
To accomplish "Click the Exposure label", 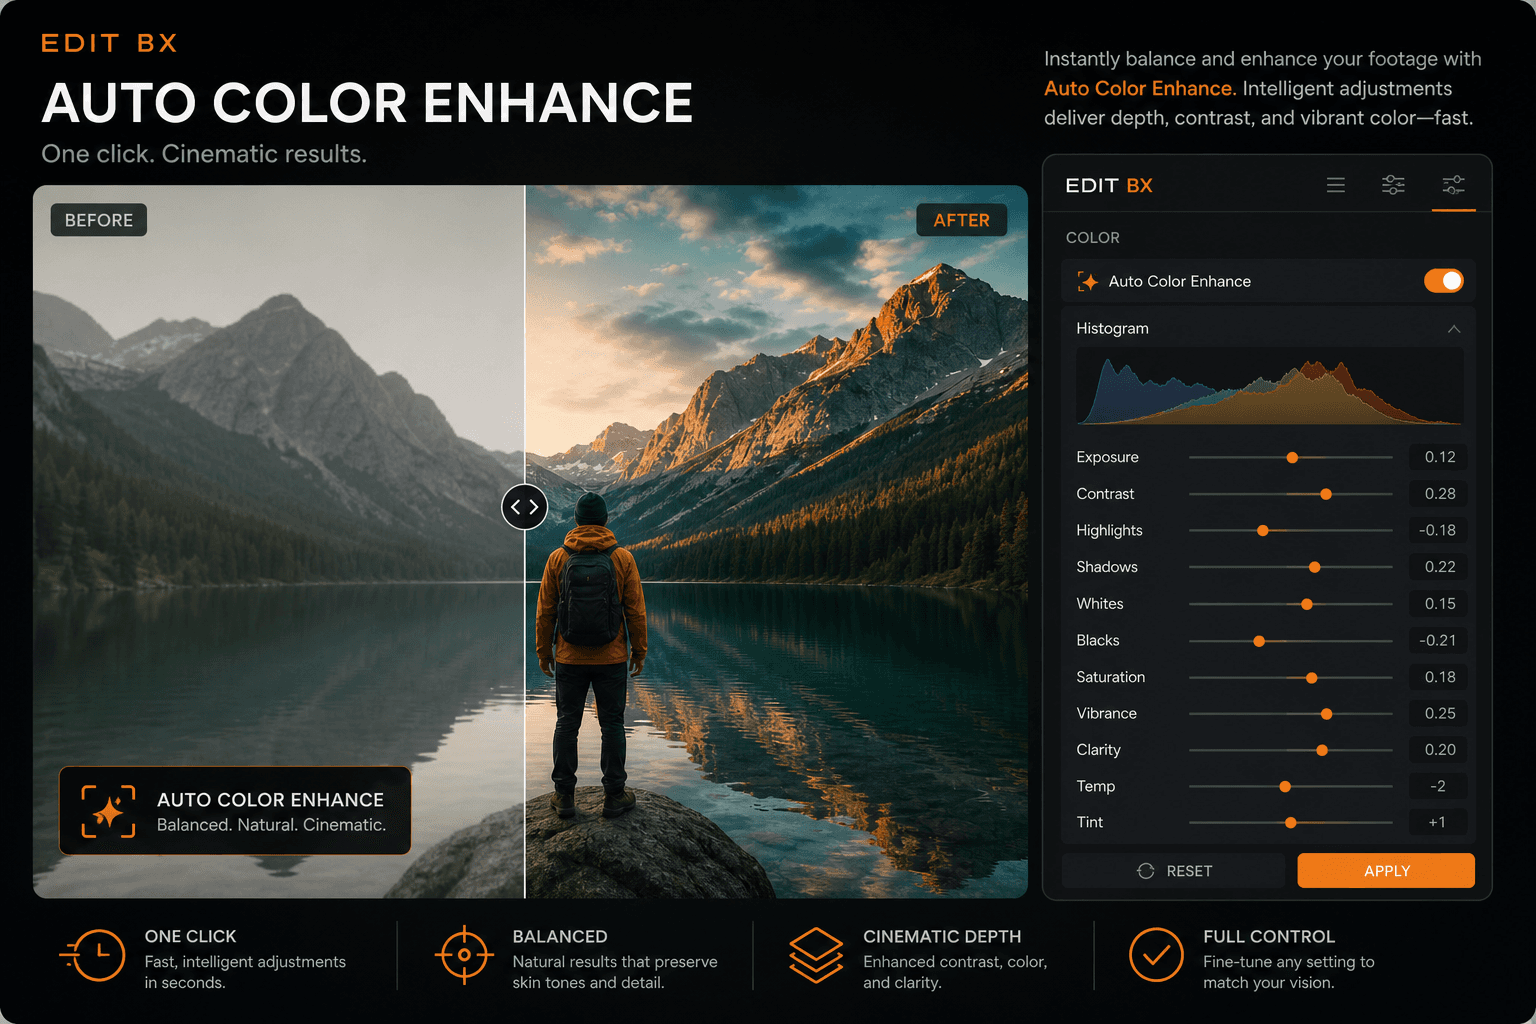I will tap(1107, 457).
